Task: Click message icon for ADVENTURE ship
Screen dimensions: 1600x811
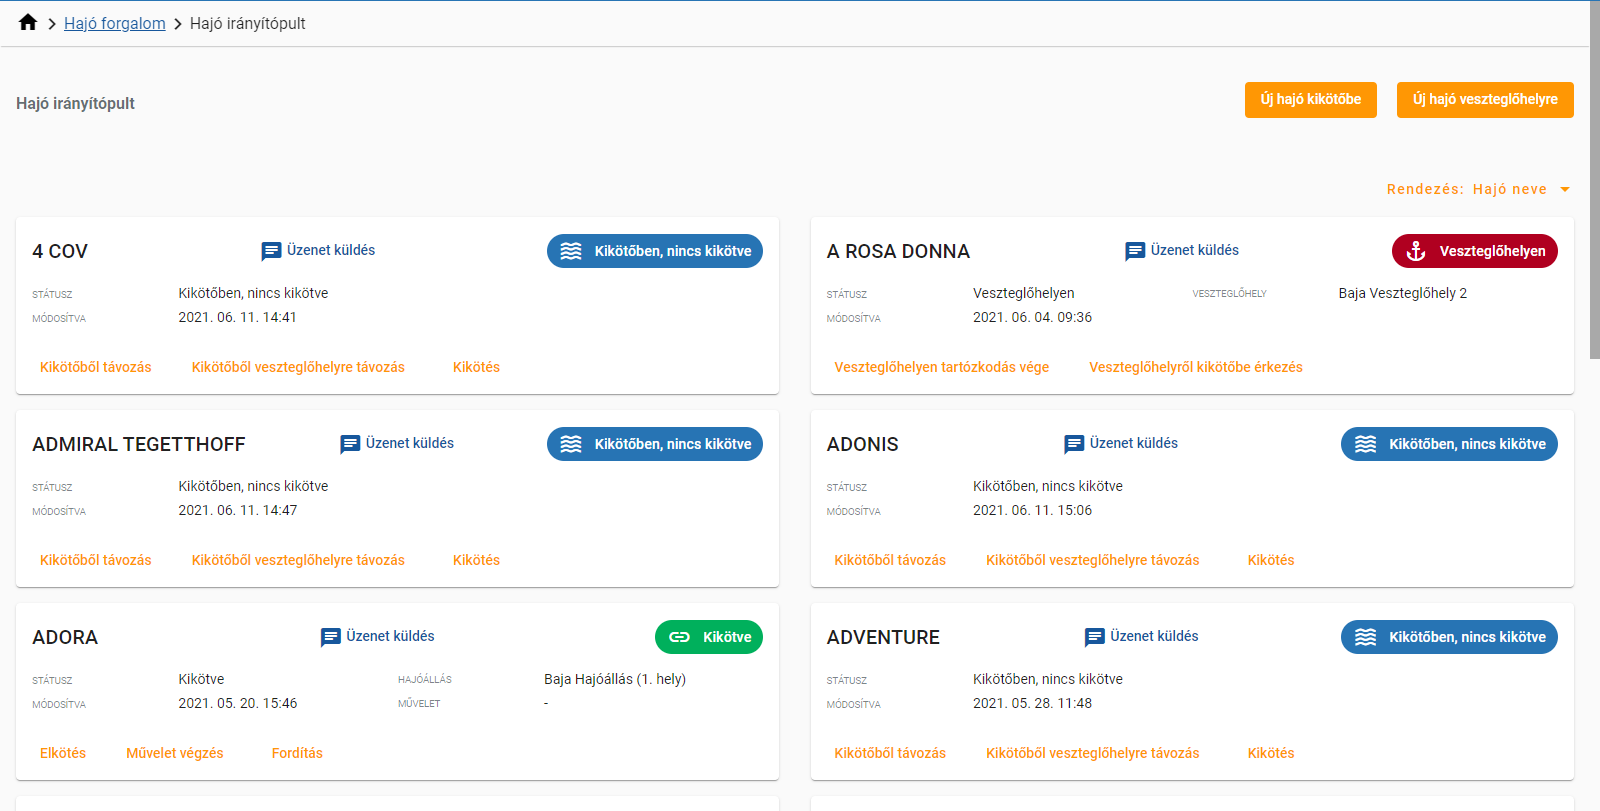Action: (1095, 637)
